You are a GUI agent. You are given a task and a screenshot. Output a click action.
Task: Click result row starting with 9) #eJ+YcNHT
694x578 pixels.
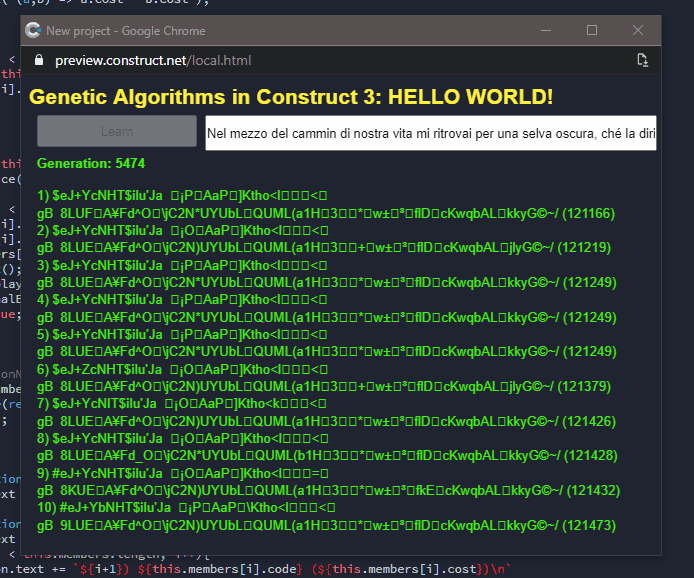click(183, 473)
